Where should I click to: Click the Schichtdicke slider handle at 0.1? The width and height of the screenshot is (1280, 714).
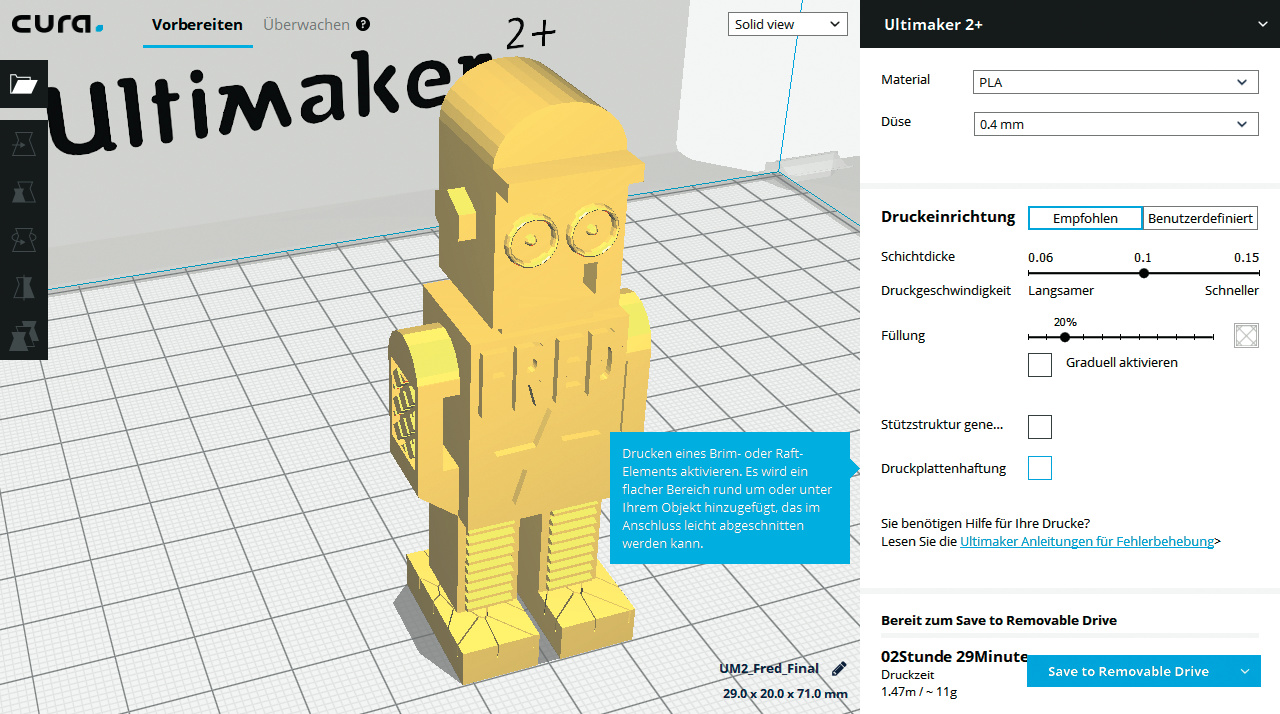tap(1144, 273)
